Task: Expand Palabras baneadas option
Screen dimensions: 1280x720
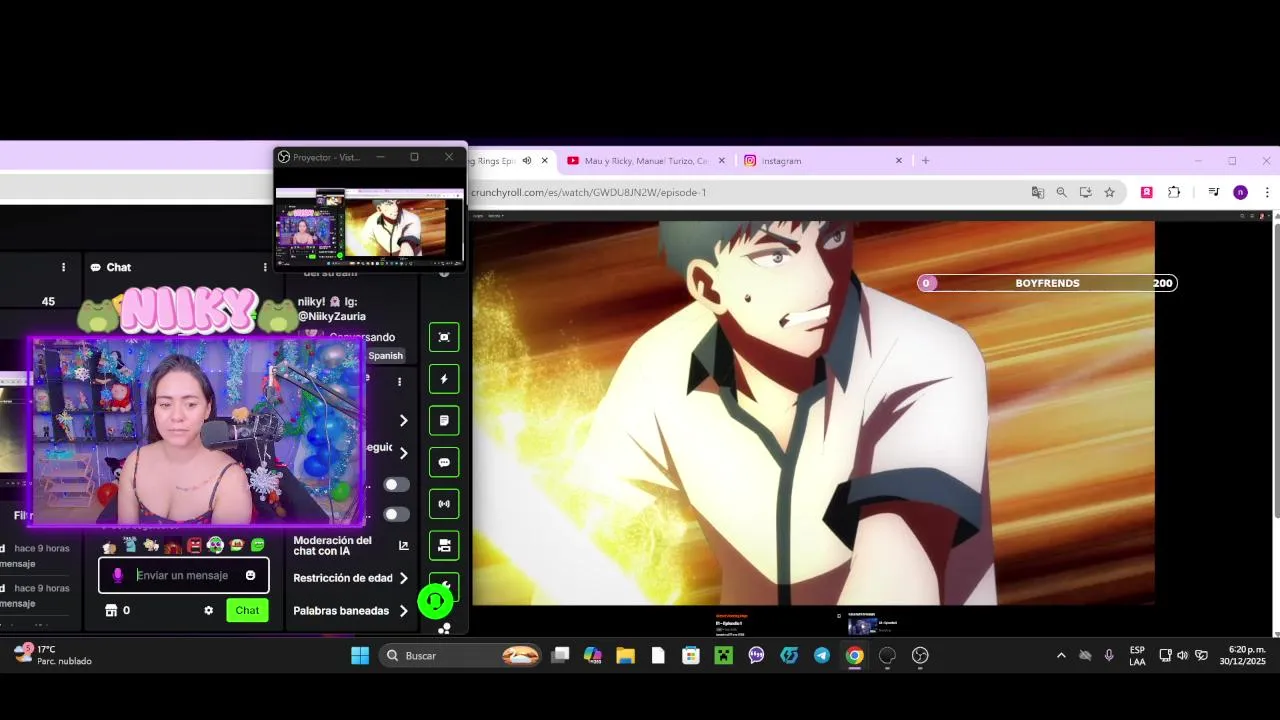Action: pyautogui.click(x=403, y=611)
